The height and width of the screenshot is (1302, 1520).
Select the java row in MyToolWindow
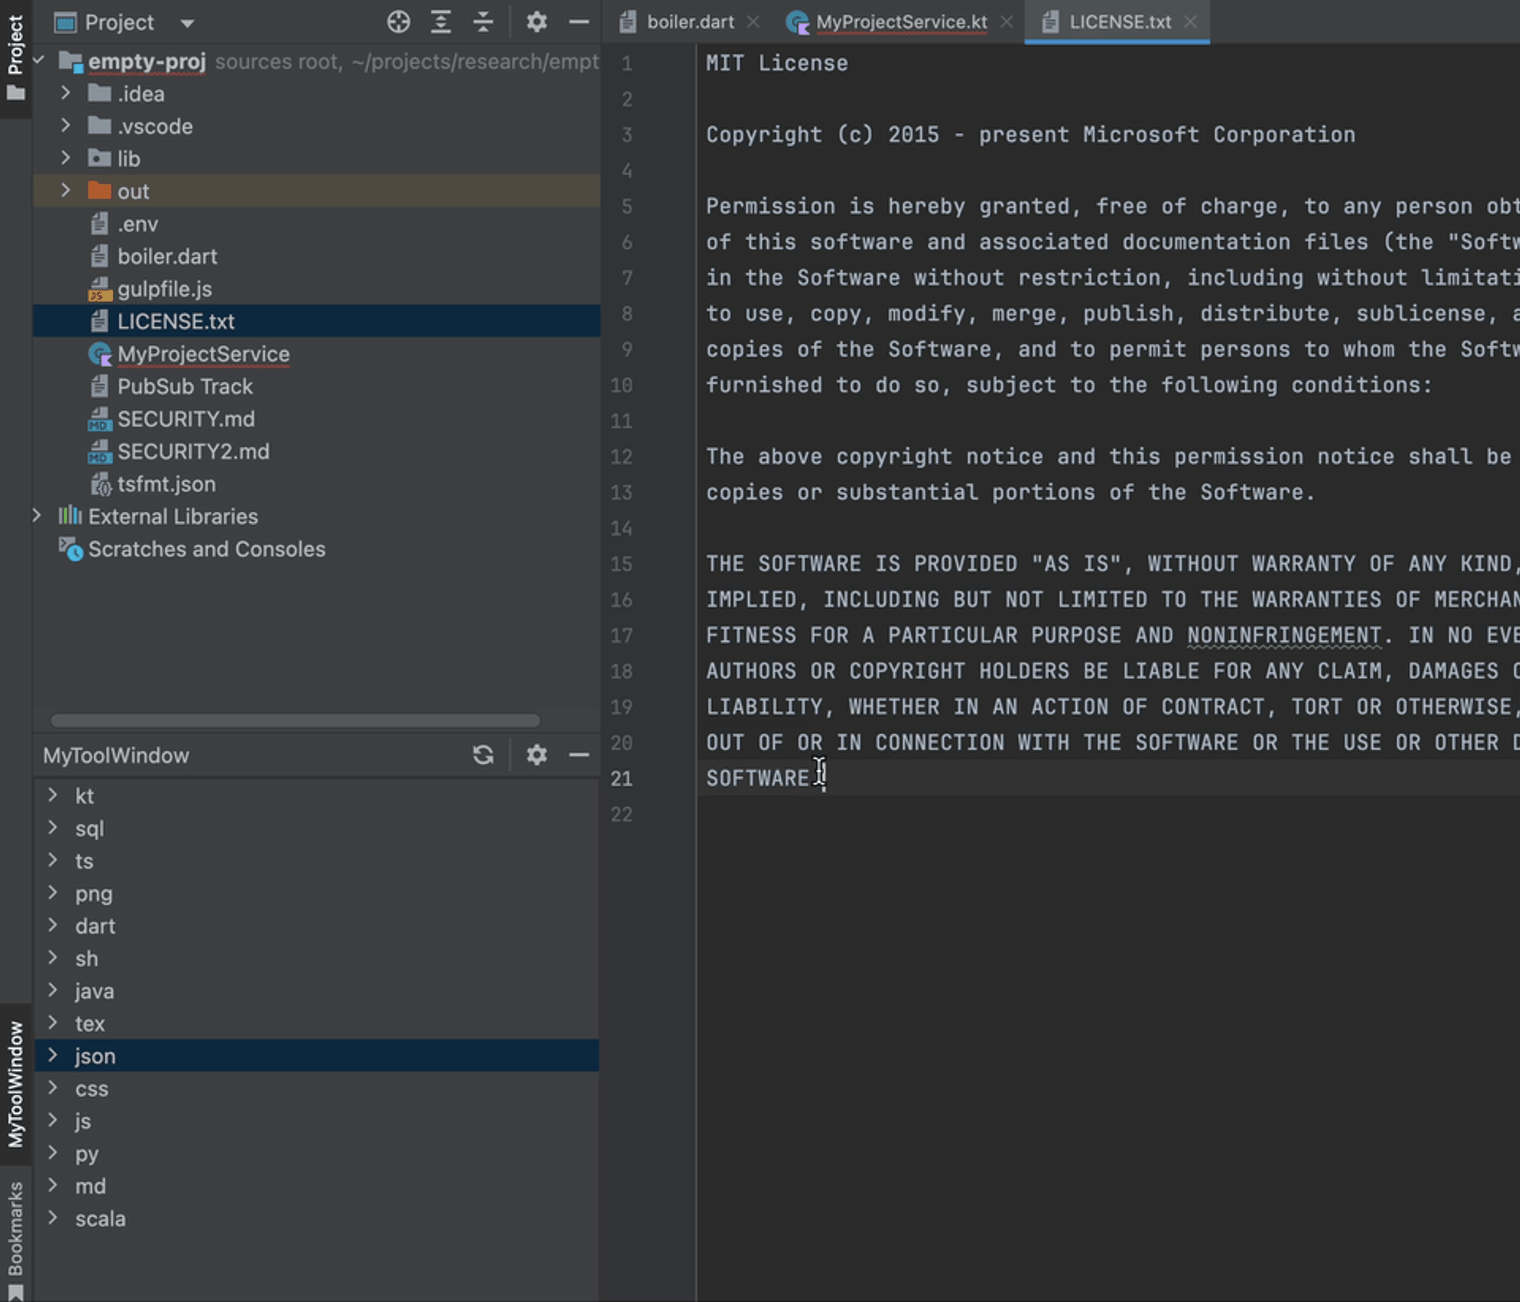(316, 991)
